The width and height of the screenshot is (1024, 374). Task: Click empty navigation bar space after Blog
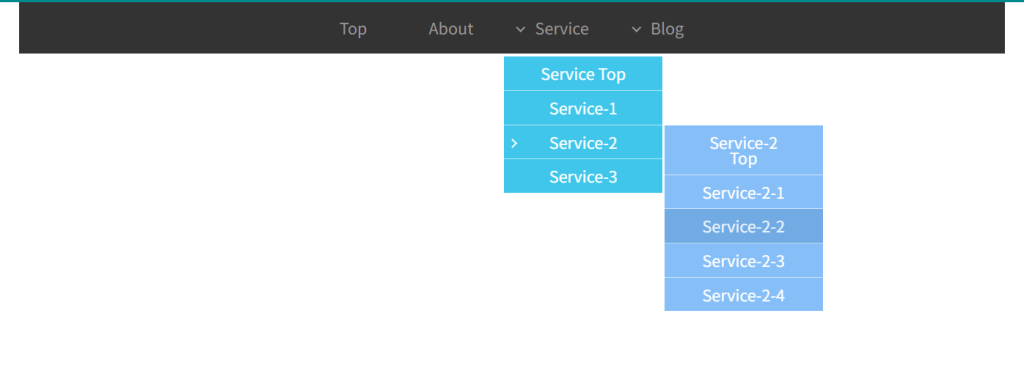(x=849, y=29)
